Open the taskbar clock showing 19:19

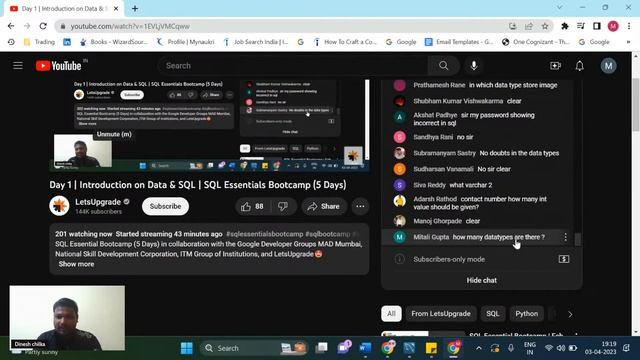600,348
